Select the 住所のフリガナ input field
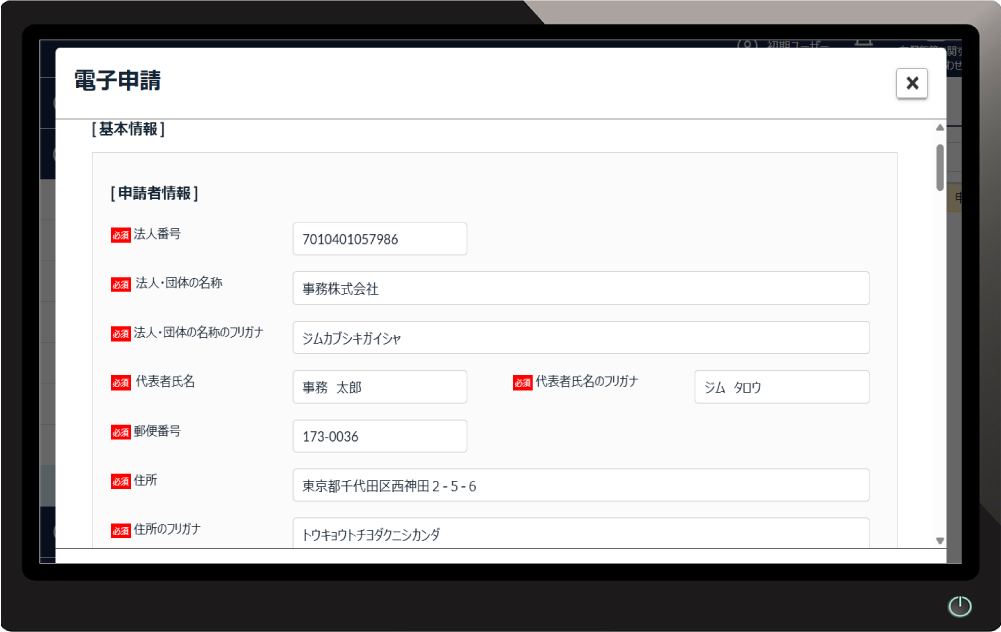The height and width of the screenshot is (632, 1001). point(578,533)
